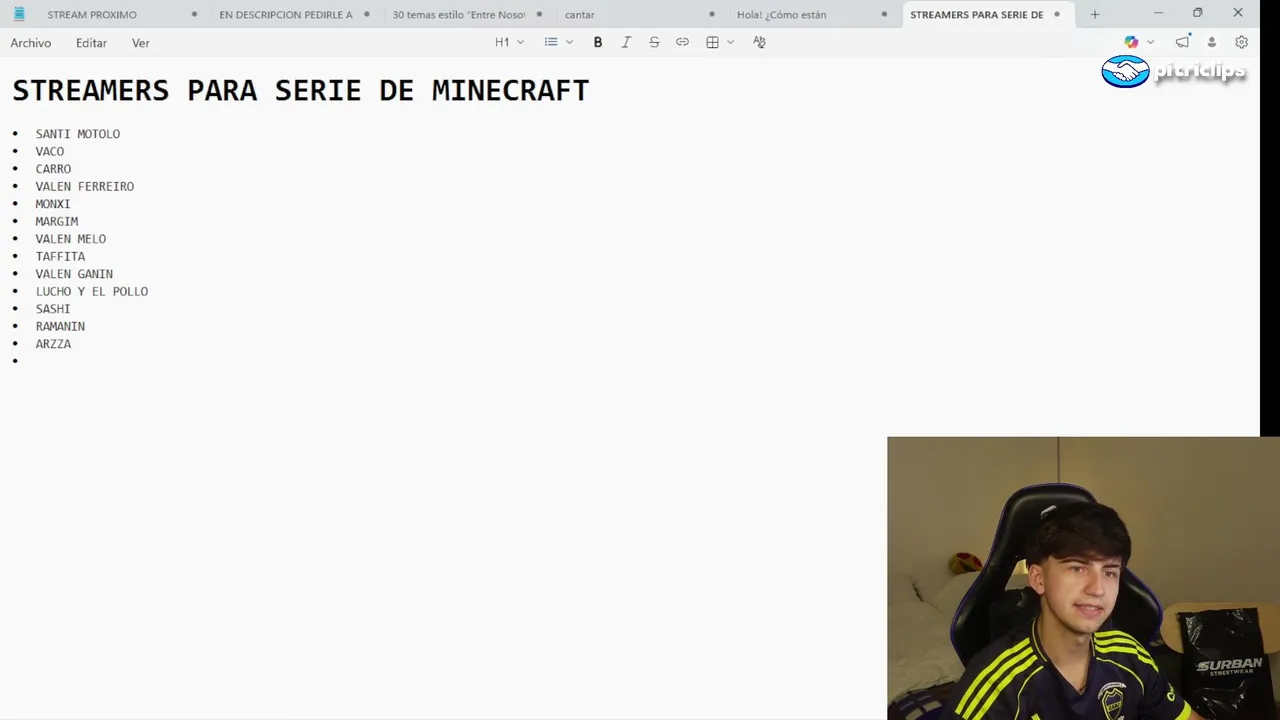Click the MONXI list item
The width and height of the screenshot is (1280, 720).
click(53, 204)
